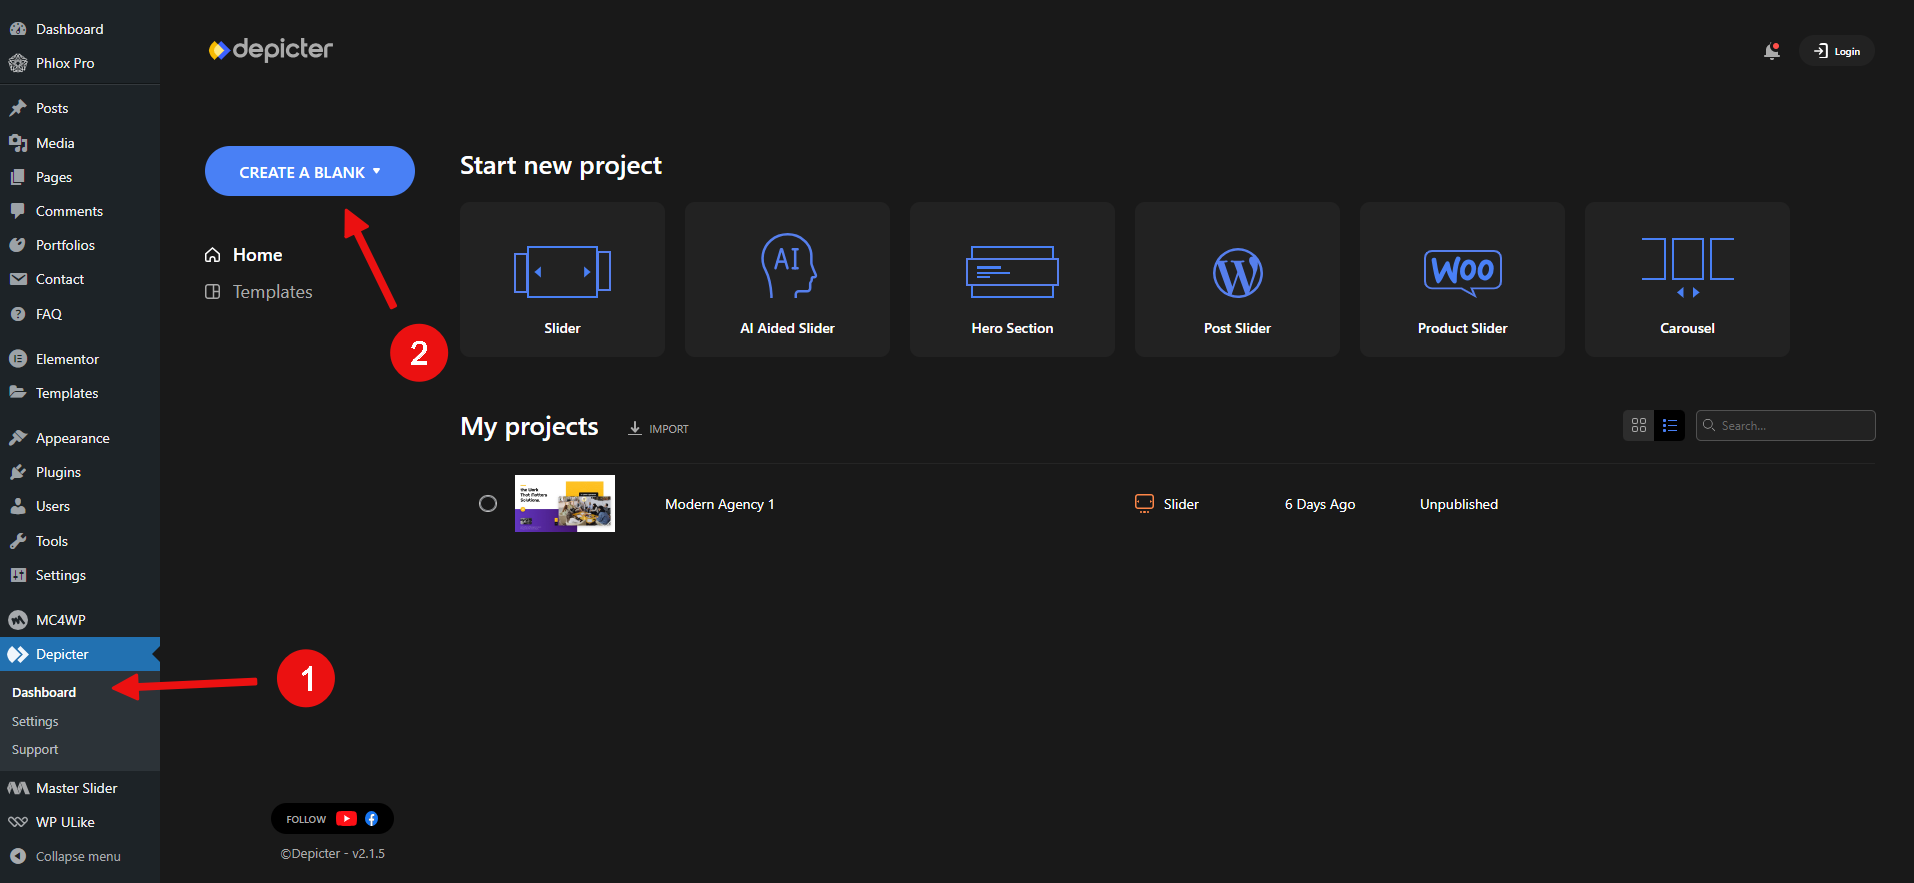Click the Slider type label in row
This screenshot has width=1914, height=883.
click(x=1181, y=504)
